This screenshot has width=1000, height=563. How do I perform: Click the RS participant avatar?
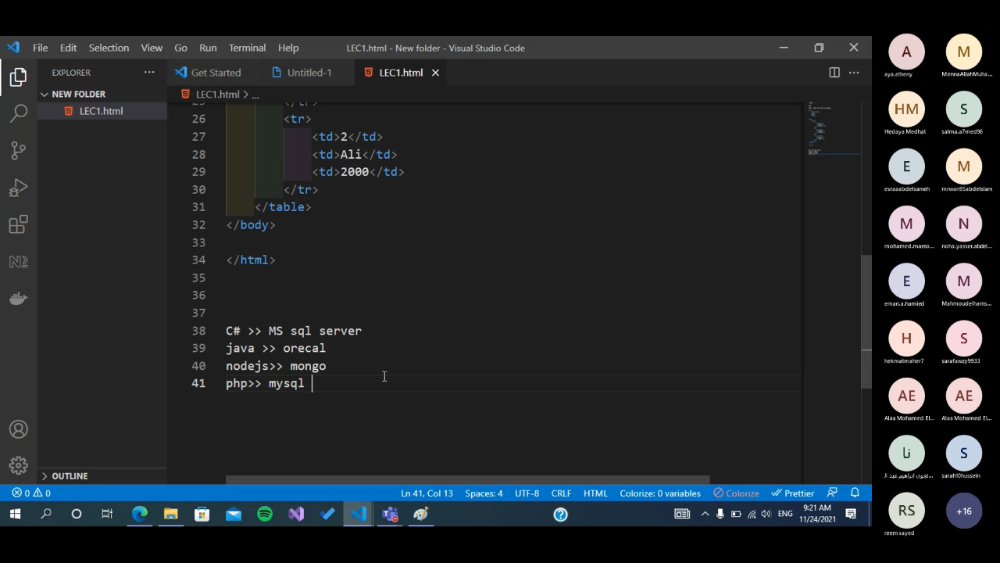[906, 511]
